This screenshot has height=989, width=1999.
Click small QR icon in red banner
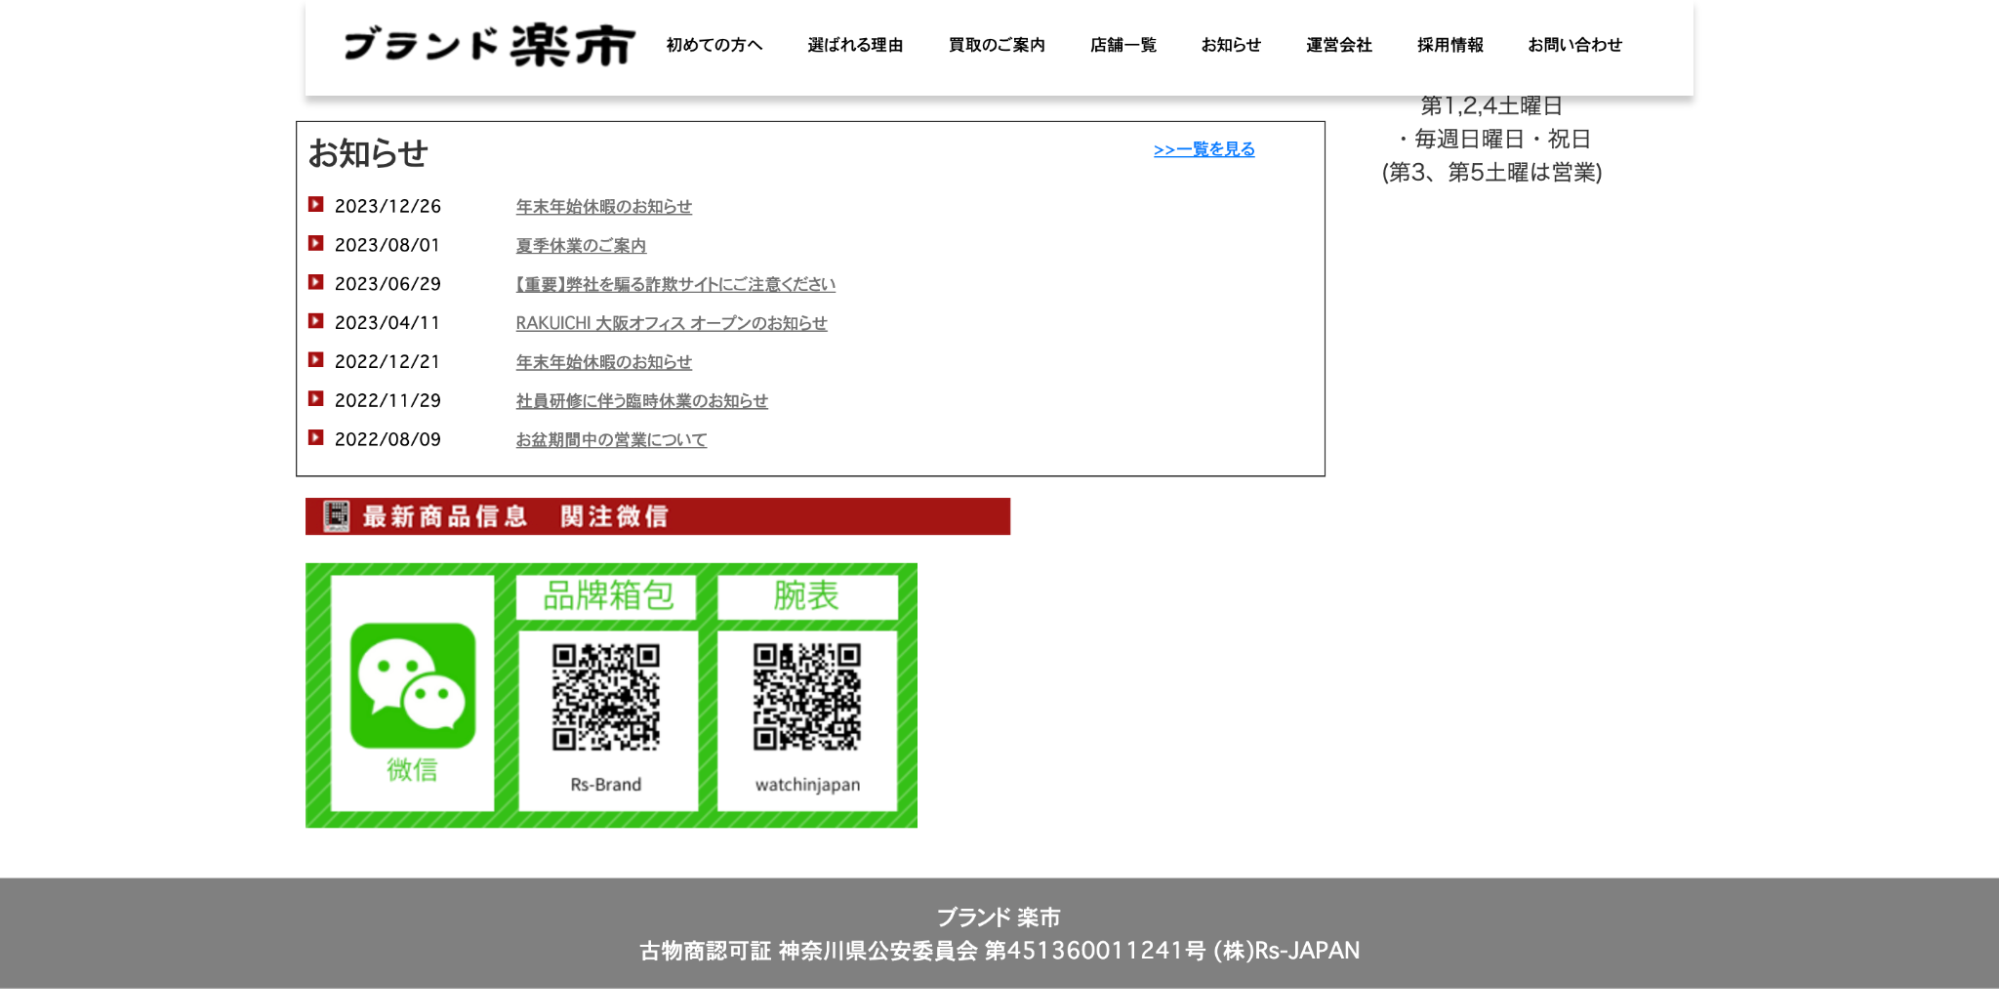(337, 516)
